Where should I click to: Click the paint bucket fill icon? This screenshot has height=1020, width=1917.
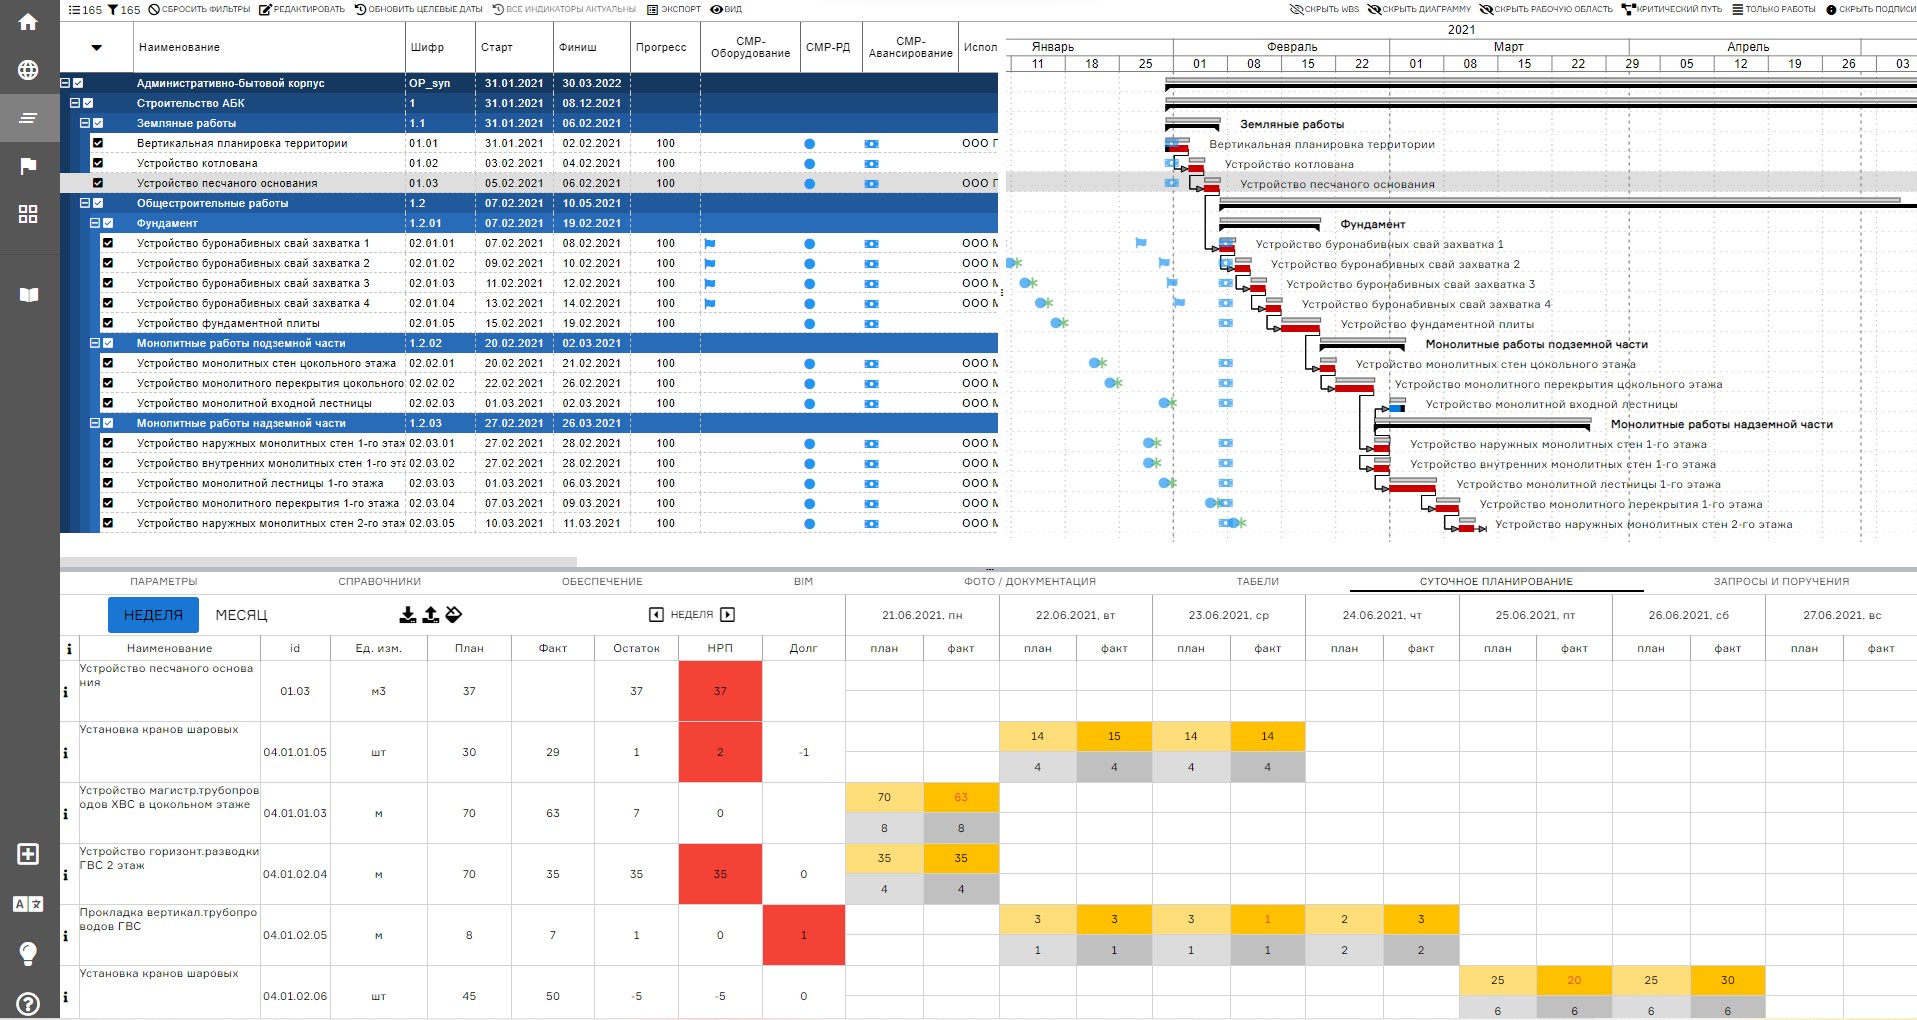(x=454, y=615)
